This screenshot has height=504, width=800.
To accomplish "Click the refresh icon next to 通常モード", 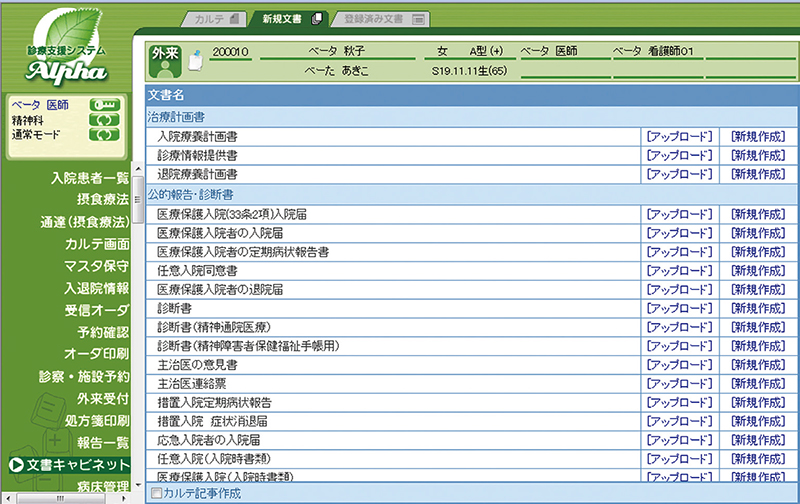I will pyautogui.click(x=104, y=134).
